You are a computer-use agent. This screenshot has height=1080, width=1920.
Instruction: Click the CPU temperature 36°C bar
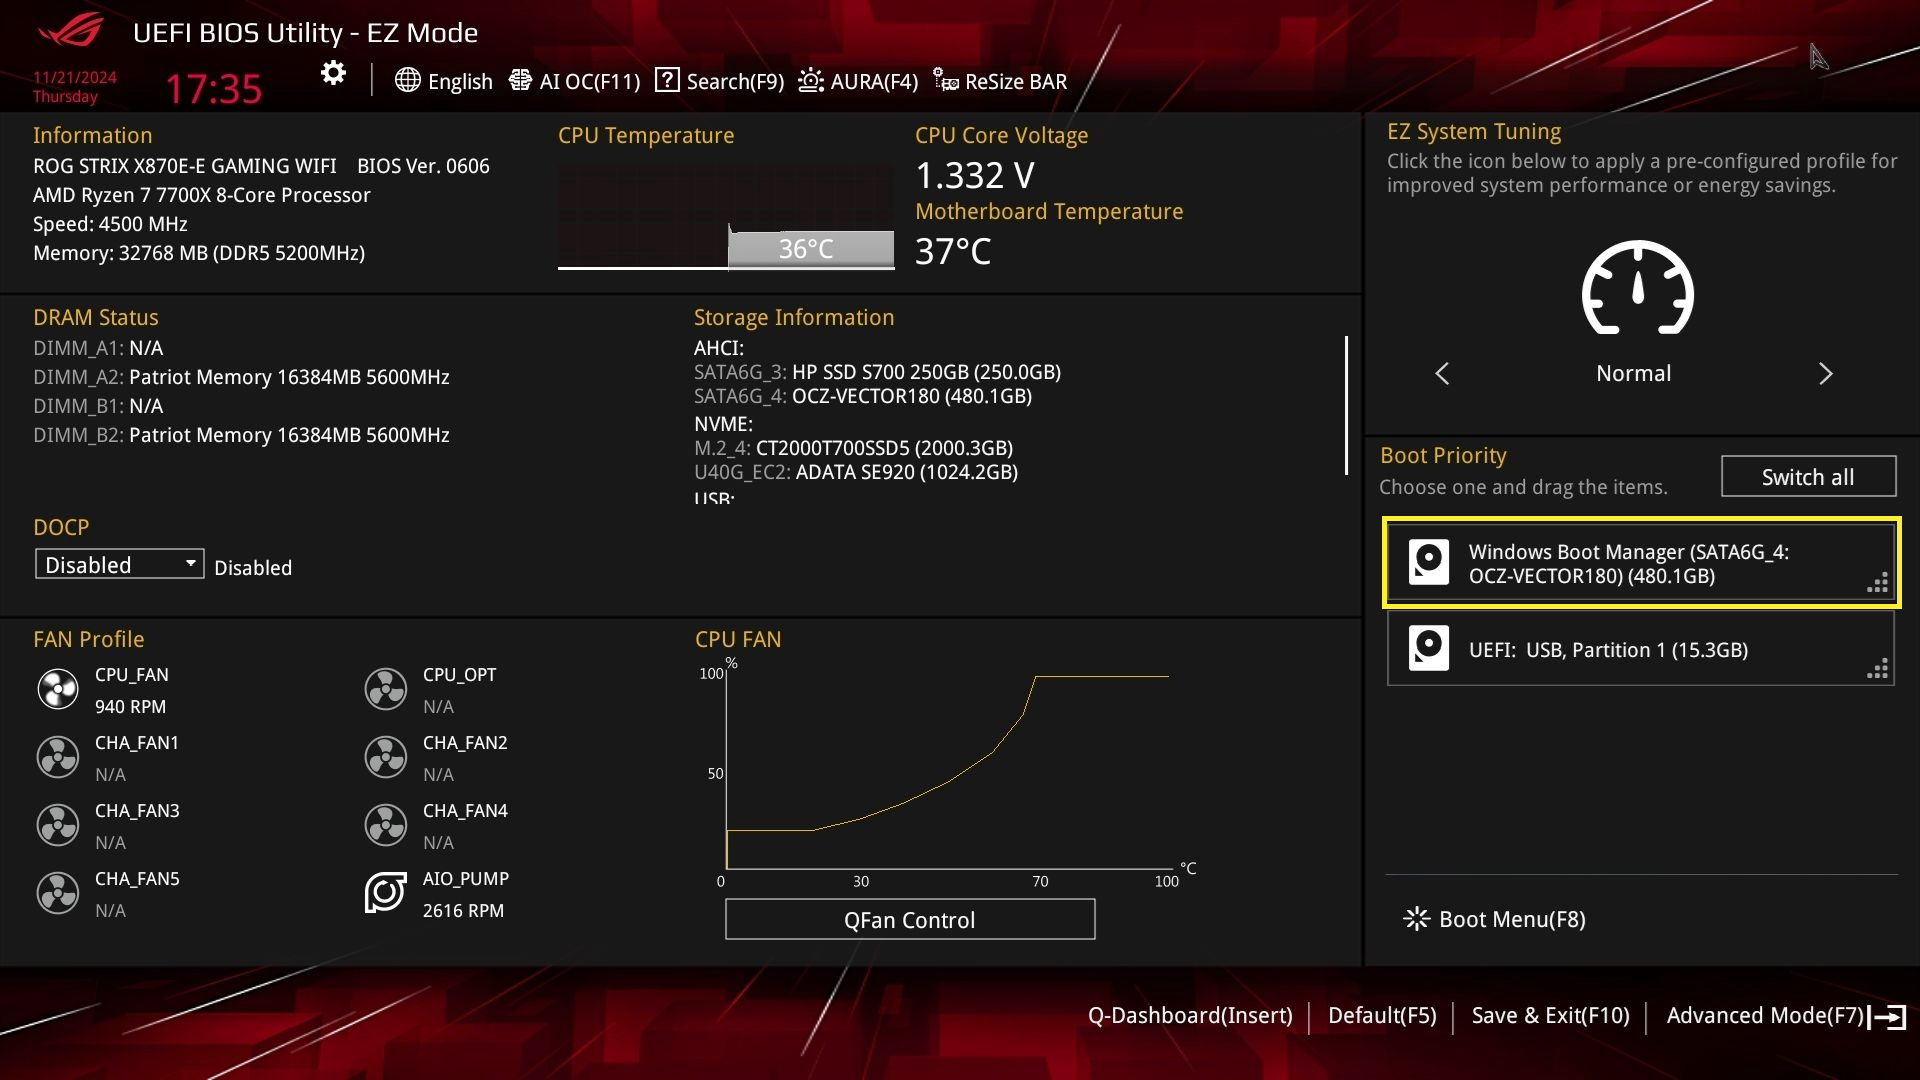811,249
